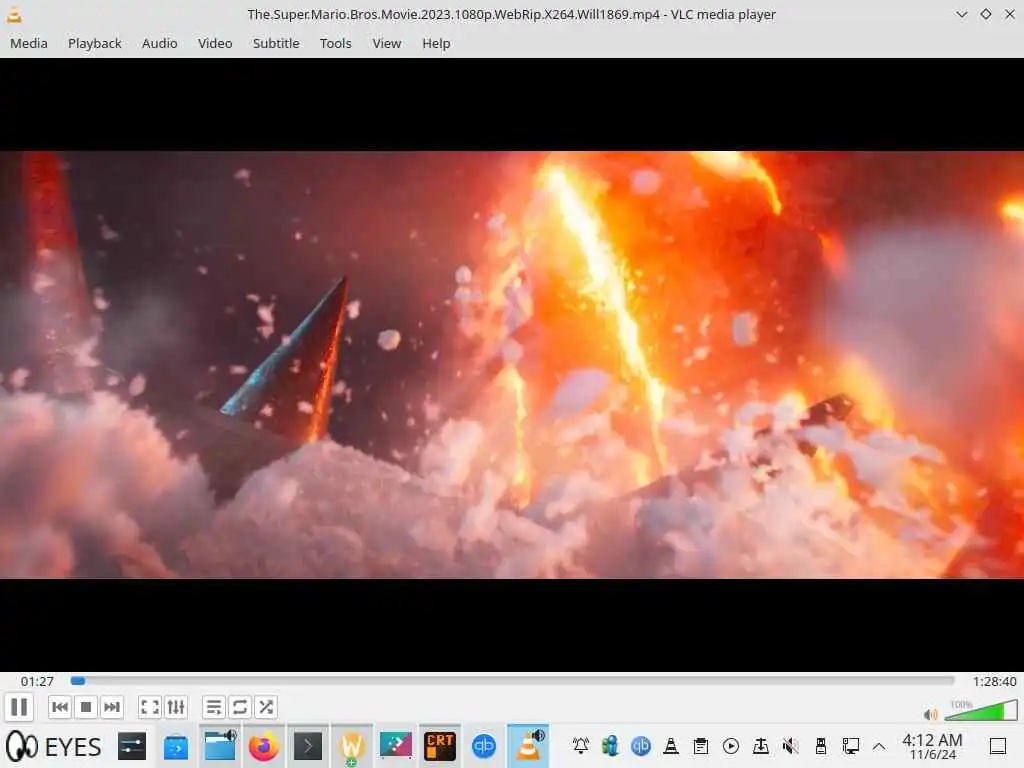Click the total duration 1:28:40 label
The image size is (1024, 768).
click(x=994, y=681)
